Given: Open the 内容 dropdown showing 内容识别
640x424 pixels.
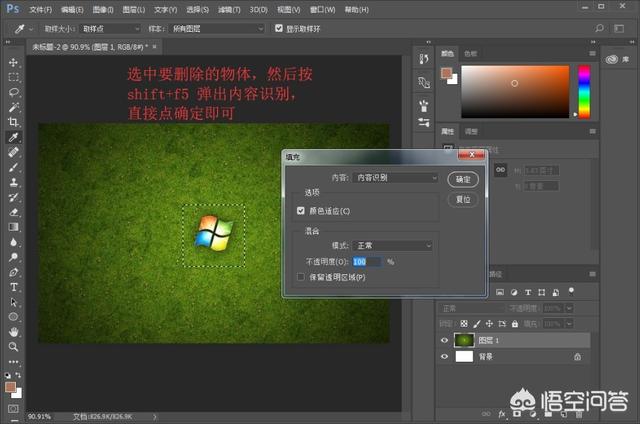Looking at the screenshot, I should (397, 177).
